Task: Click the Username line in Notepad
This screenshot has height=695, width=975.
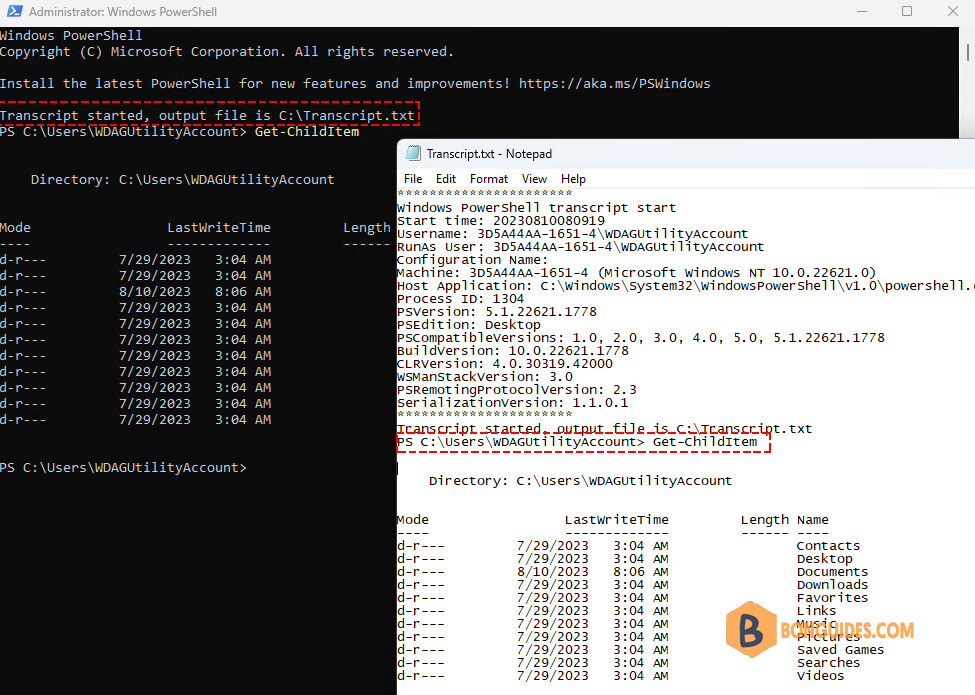Action: point(572,234)
